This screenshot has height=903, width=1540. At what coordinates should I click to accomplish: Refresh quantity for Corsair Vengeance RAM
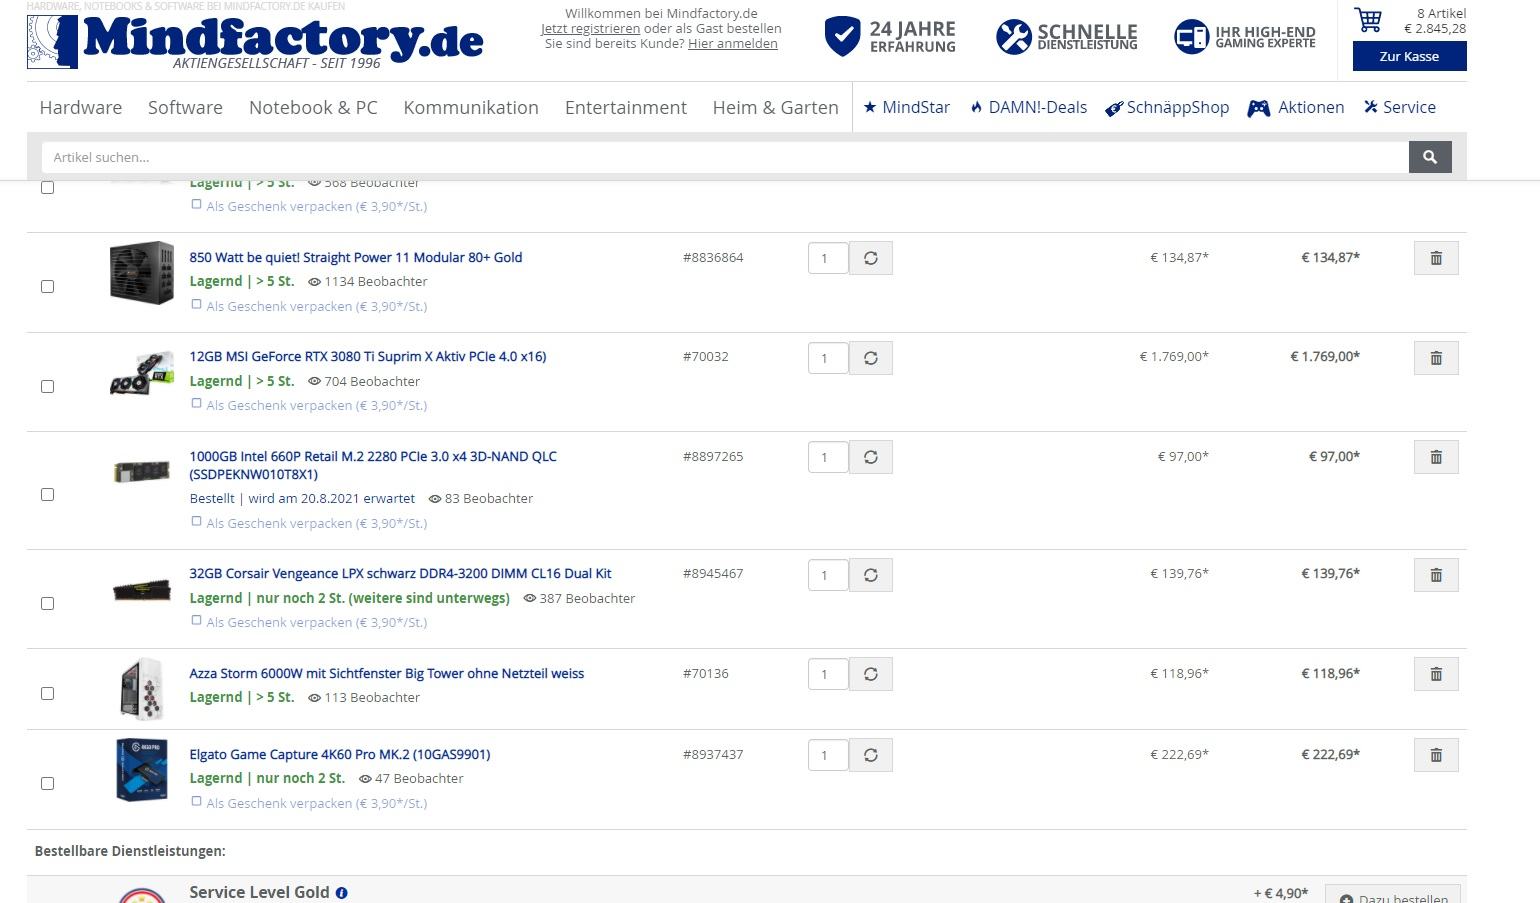(871, 575)
